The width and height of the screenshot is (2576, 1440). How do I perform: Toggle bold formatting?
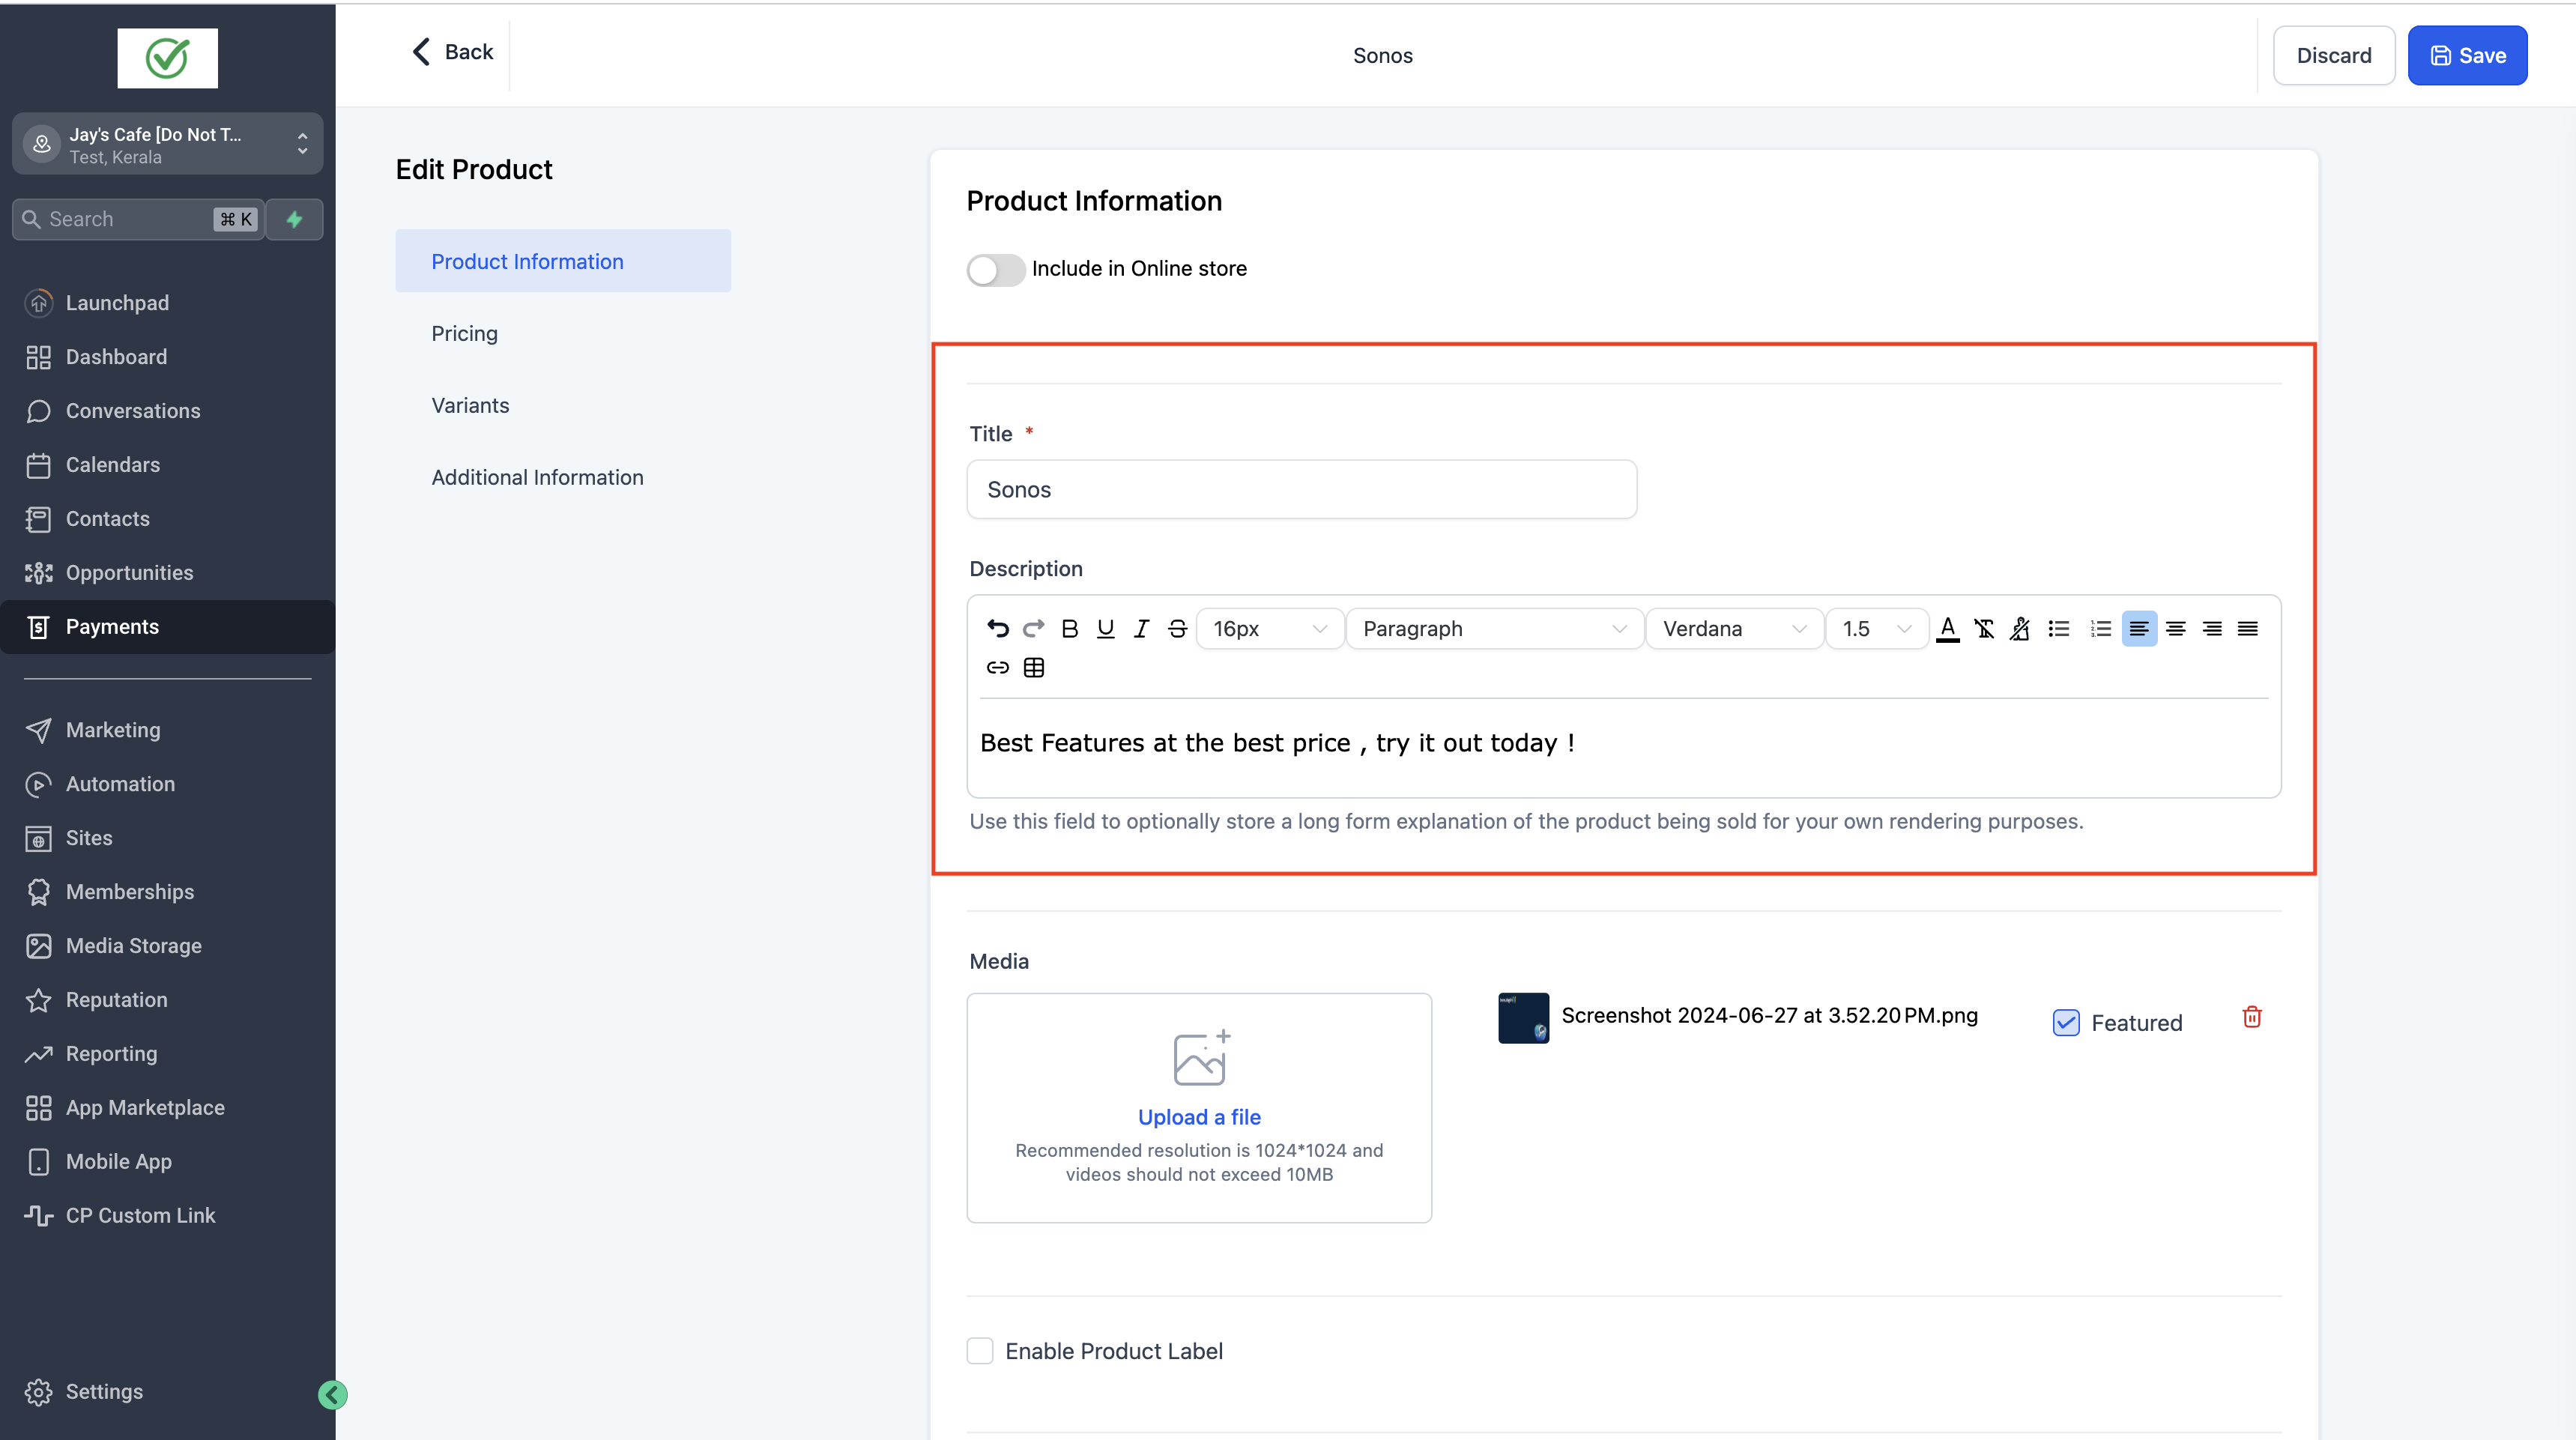[1069, 628]
